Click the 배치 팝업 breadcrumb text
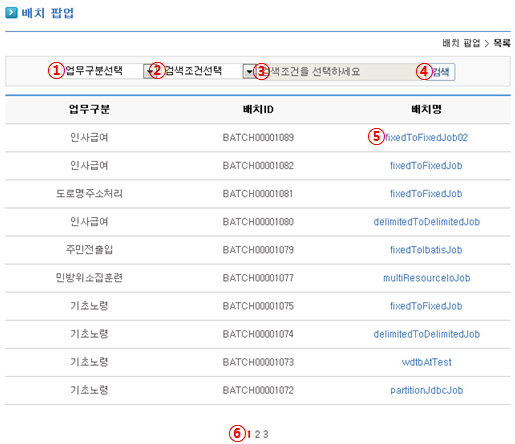Image resolution: width=515 pixels, height=444 pixels. (x=461, y=43)
